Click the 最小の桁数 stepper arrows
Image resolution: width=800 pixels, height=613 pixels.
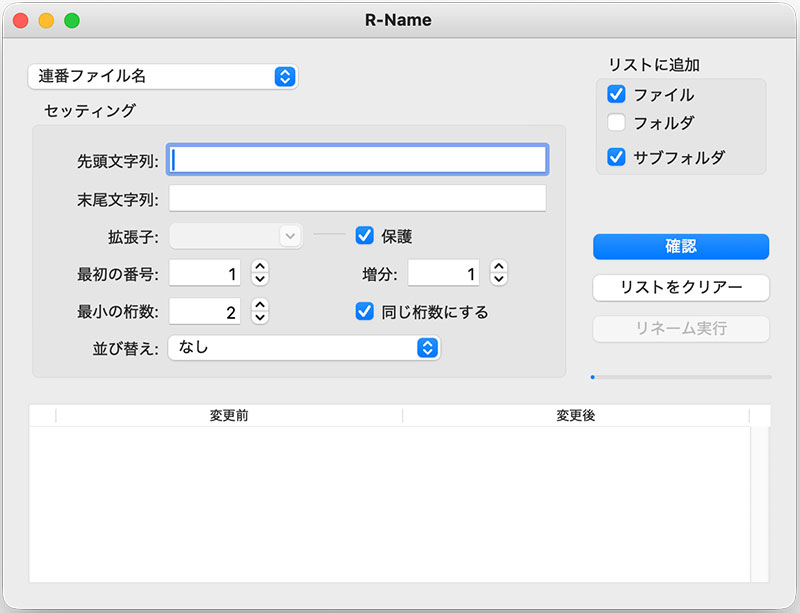point(260,312)
